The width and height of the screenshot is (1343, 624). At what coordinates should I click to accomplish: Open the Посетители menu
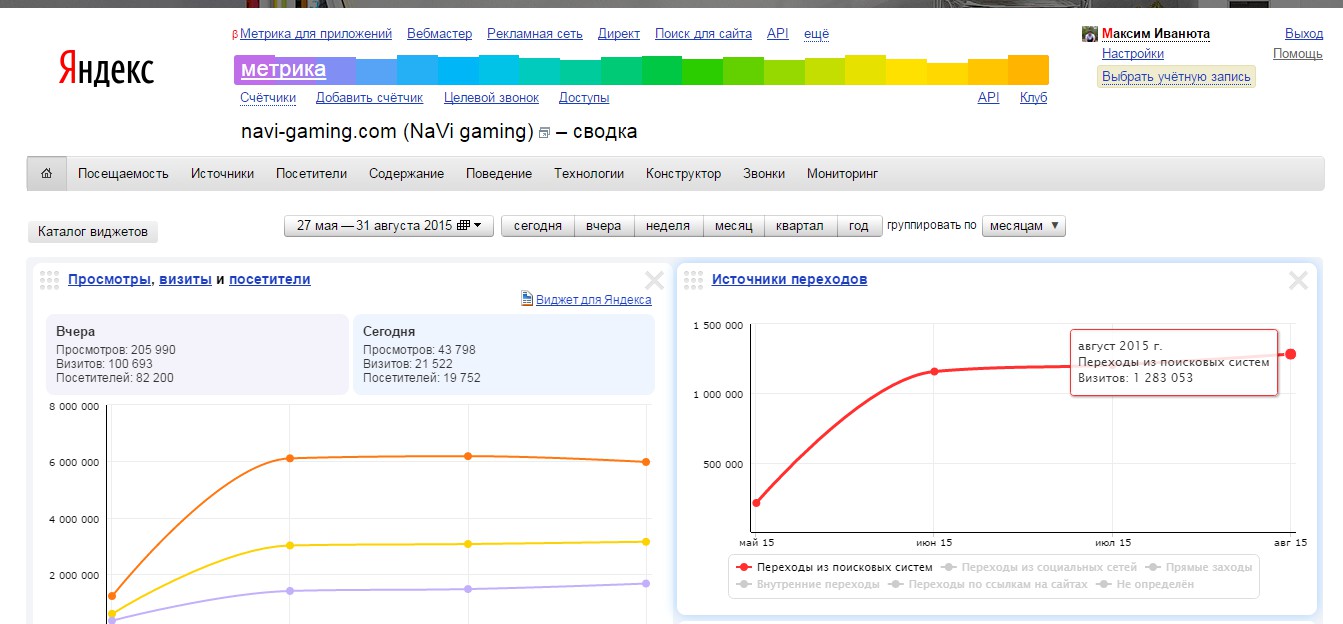point(312,174)
